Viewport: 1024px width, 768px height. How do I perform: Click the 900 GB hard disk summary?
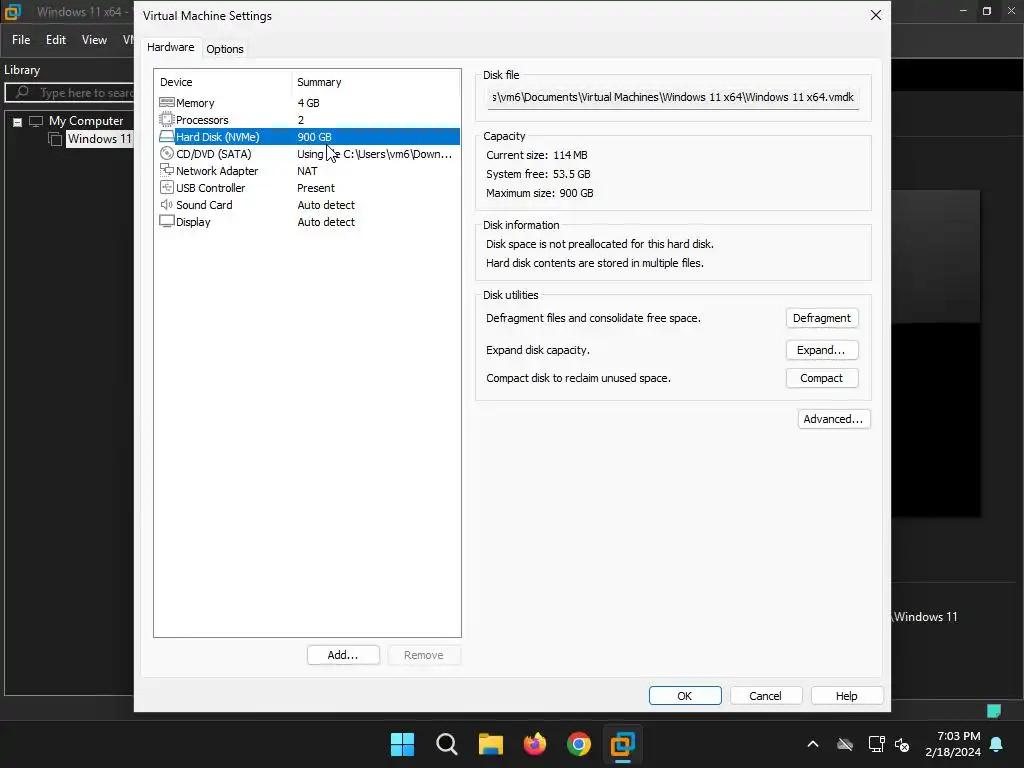314,137
